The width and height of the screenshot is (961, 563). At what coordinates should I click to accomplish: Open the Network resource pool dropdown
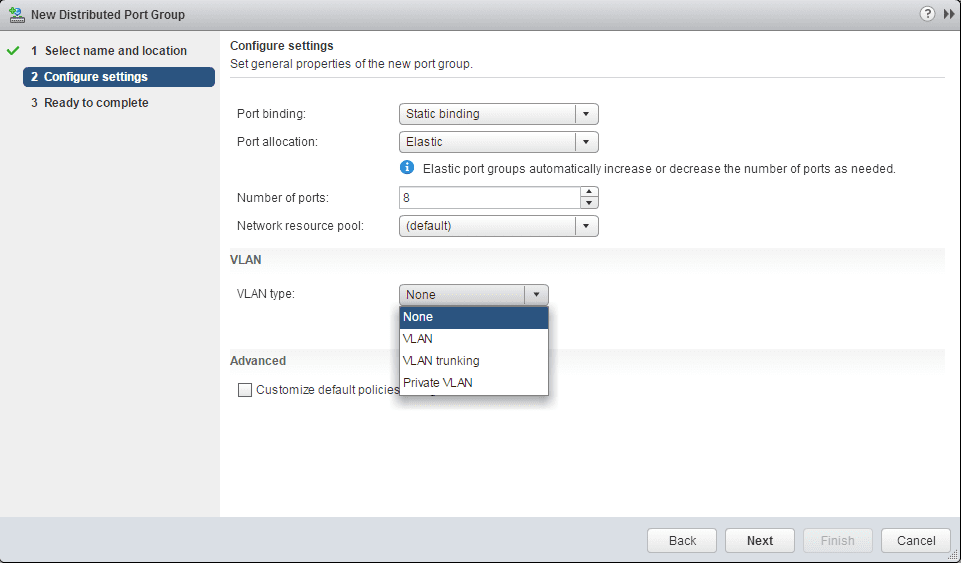498,226
